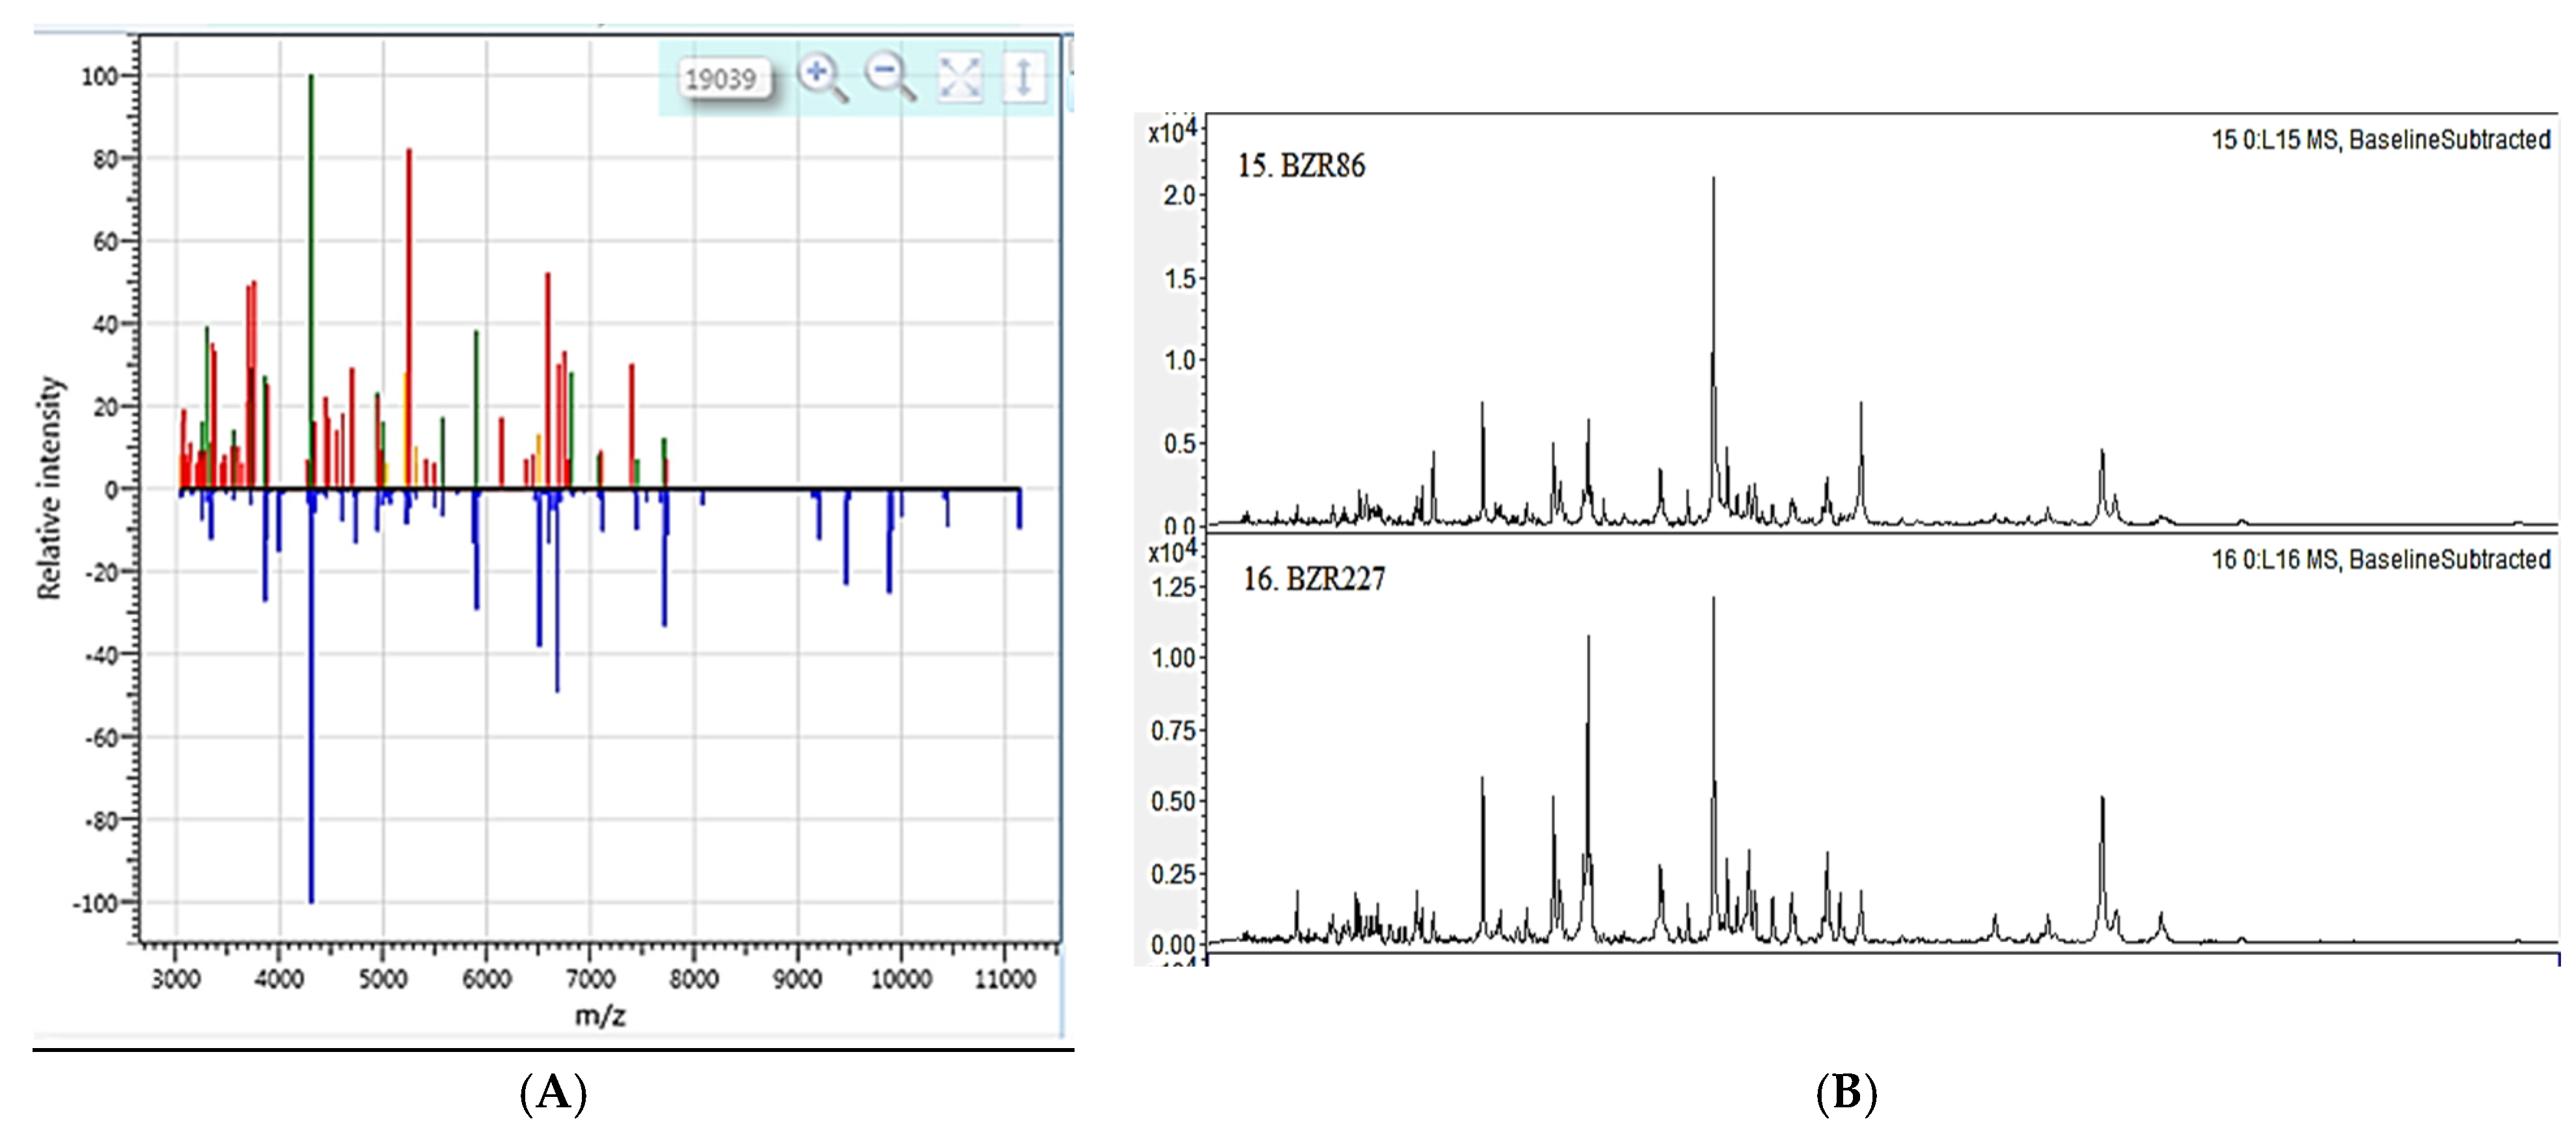Image resolution: width=2576 pixels, height=1134 pixels.
Task: Click the 3000 tick label on m/z axis
Action: pos(176,979)
